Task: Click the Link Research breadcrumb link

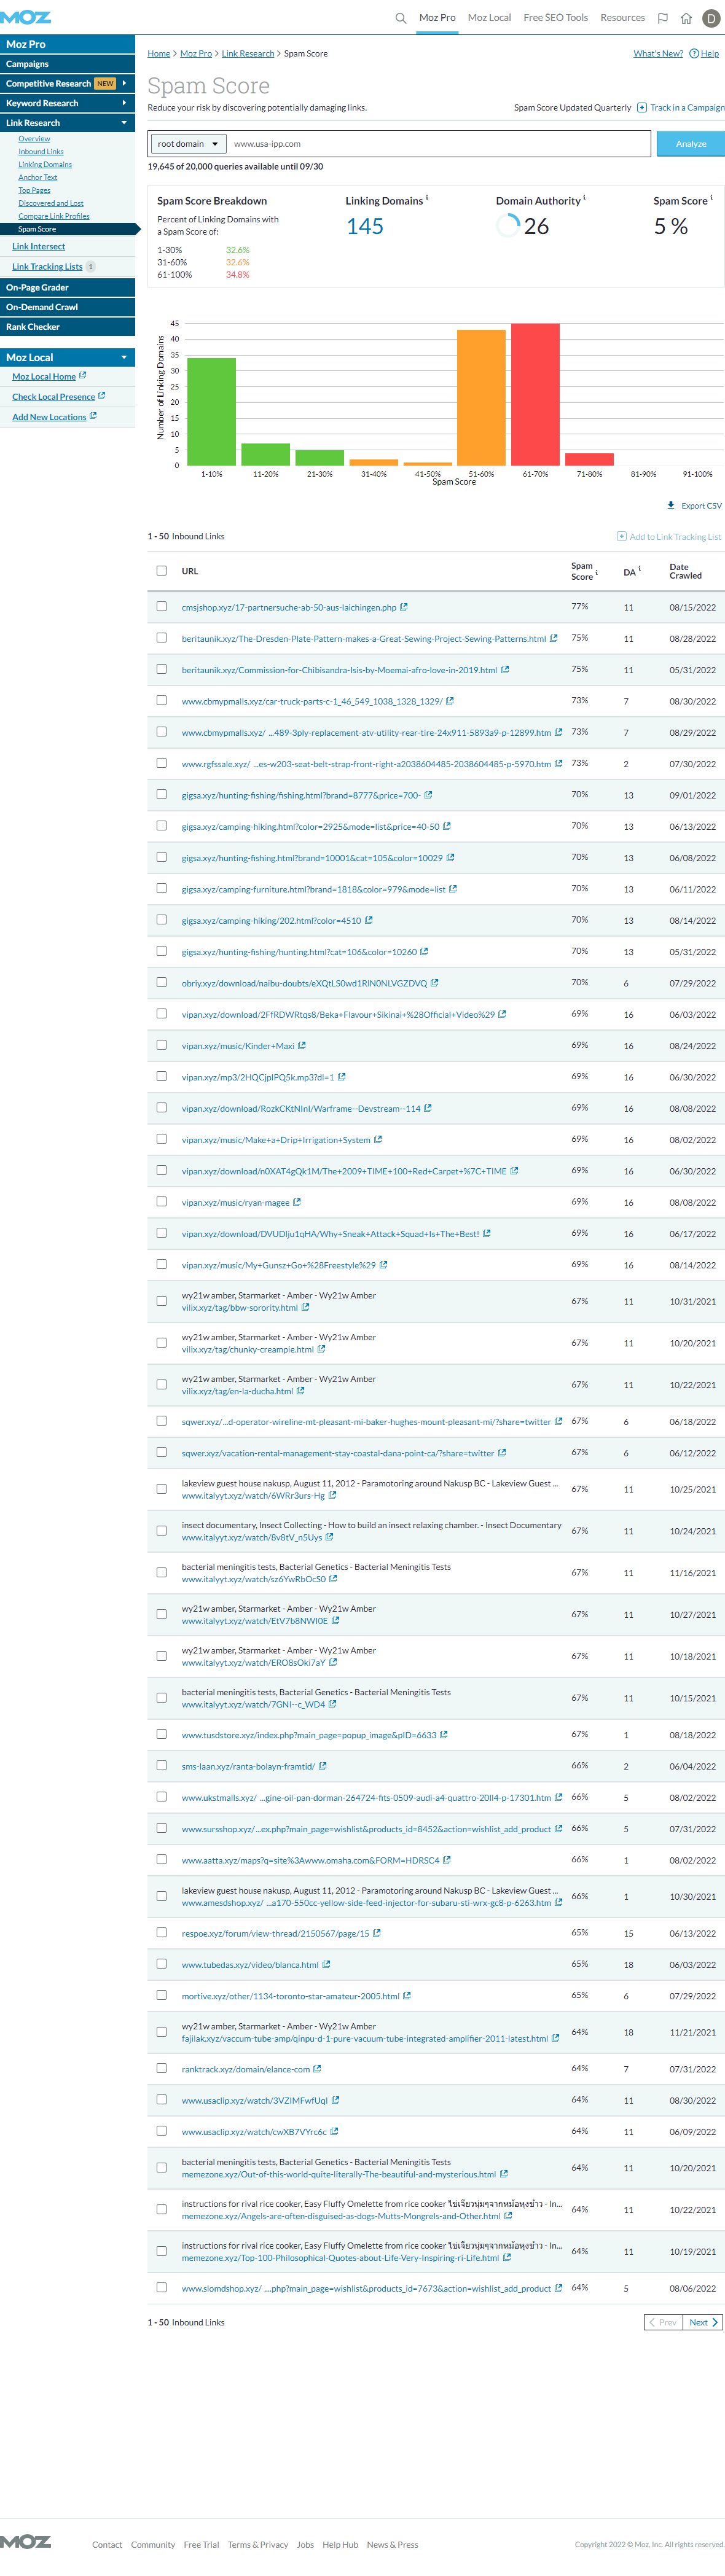Action: [x=248, y=54]
